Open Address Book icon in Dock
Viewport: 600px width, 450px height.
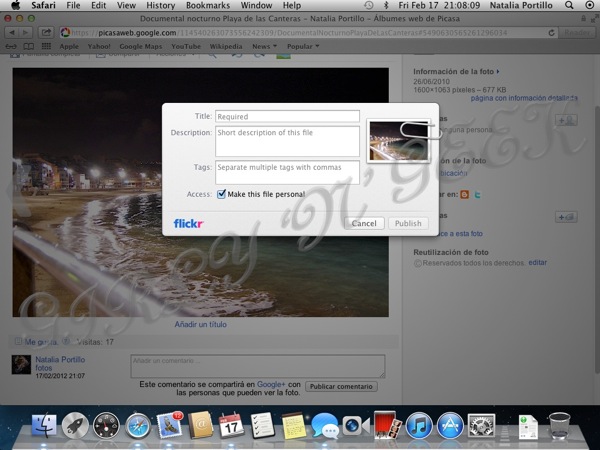point(201,425)
